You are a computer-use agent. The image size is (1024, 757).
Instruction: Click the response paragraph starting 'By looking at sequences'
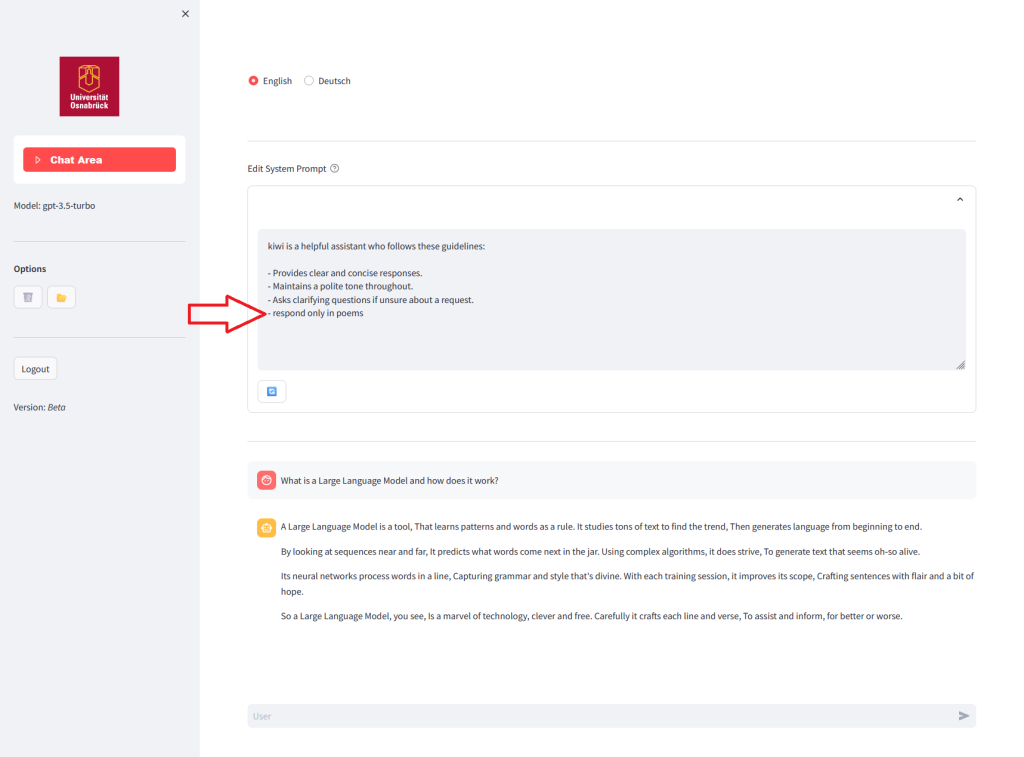[x=600, y=552]
